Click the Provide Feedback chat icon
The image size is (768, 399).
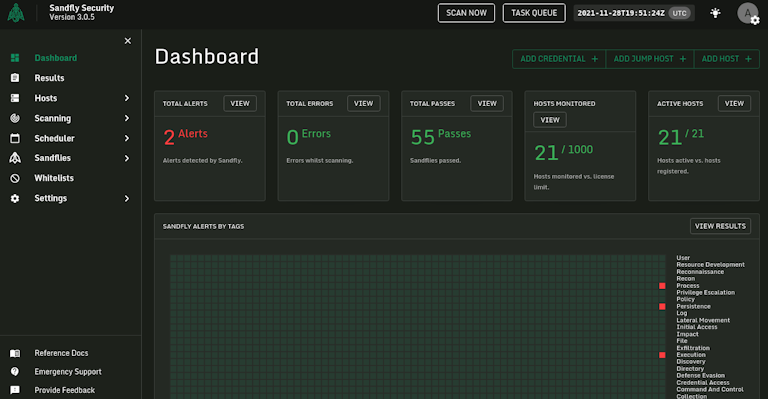[15, 390]
